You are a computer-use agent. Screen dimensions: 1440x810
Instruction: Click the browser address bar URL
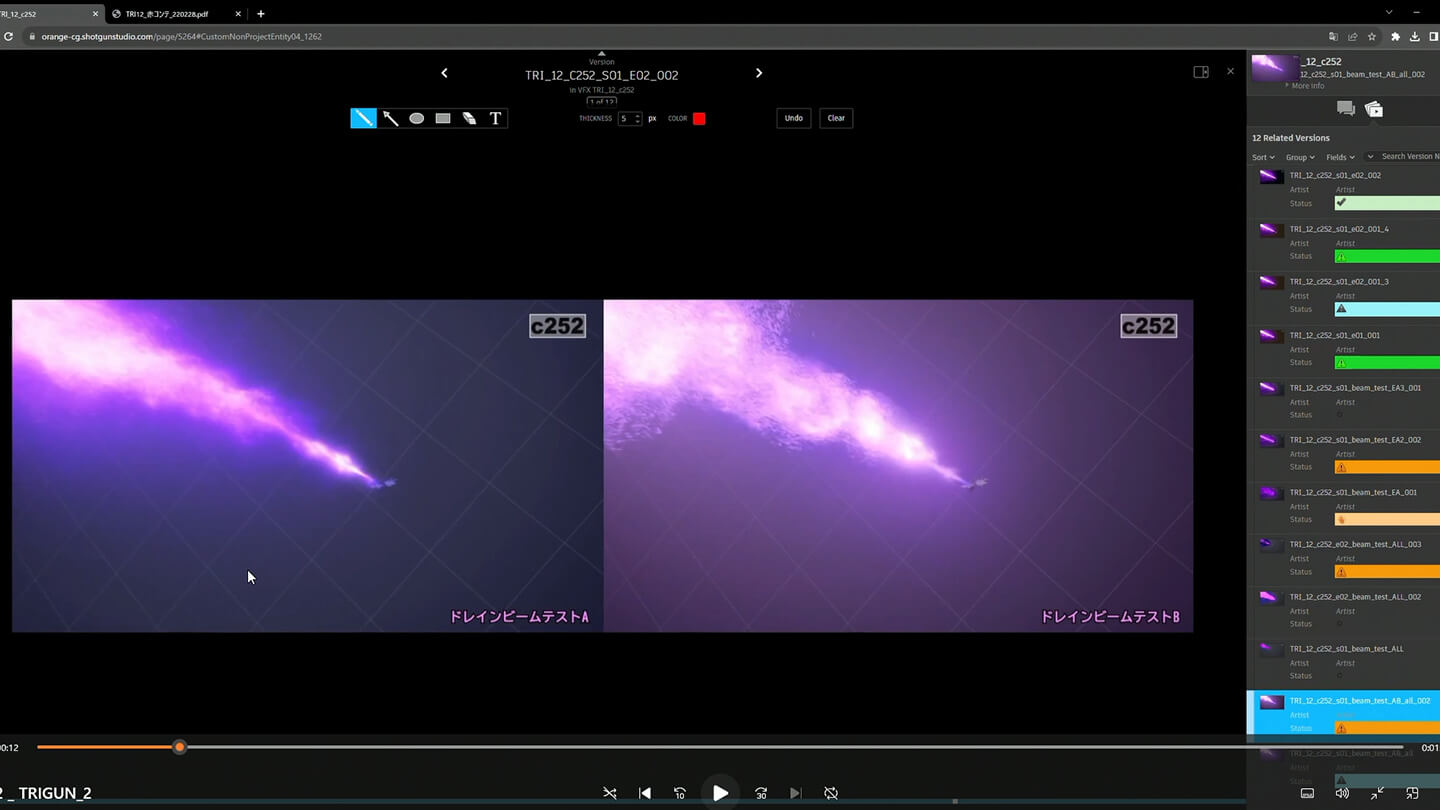pos(181,37)
